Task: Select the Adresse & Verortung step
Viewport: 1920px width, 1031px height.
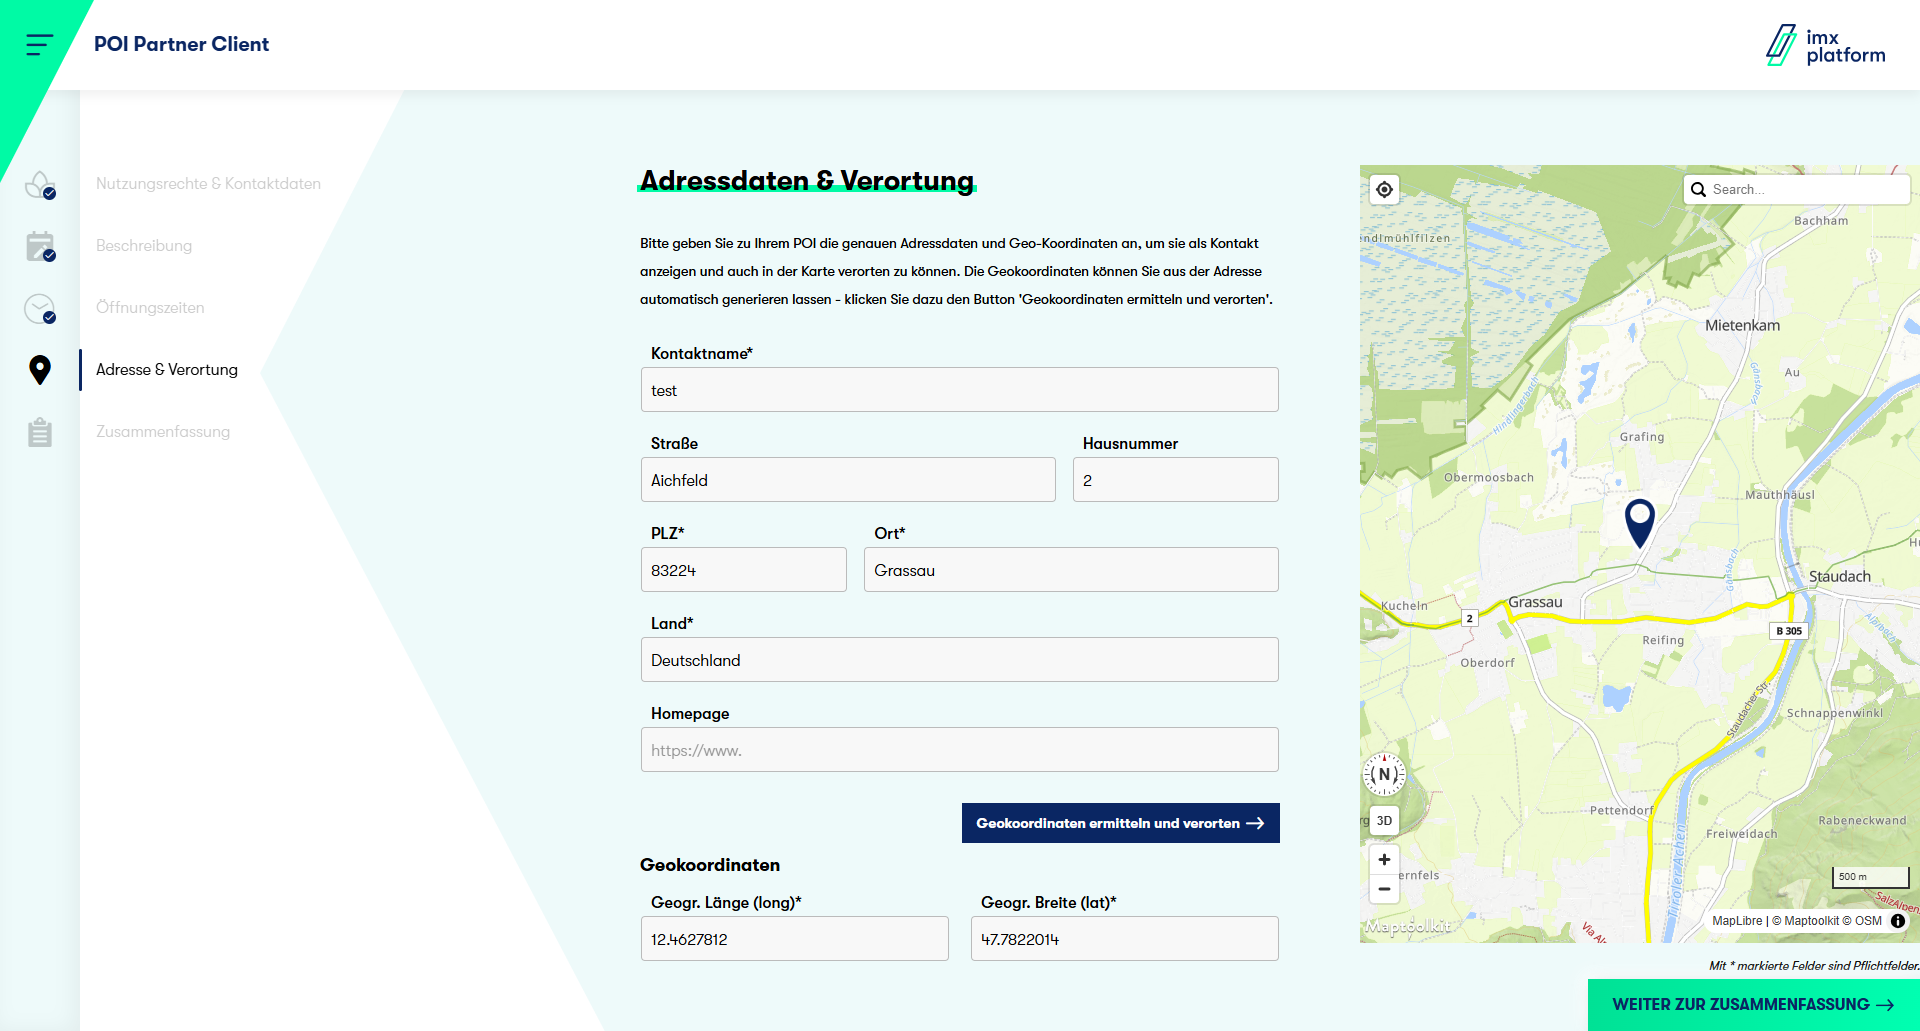Action: point(167,370)
